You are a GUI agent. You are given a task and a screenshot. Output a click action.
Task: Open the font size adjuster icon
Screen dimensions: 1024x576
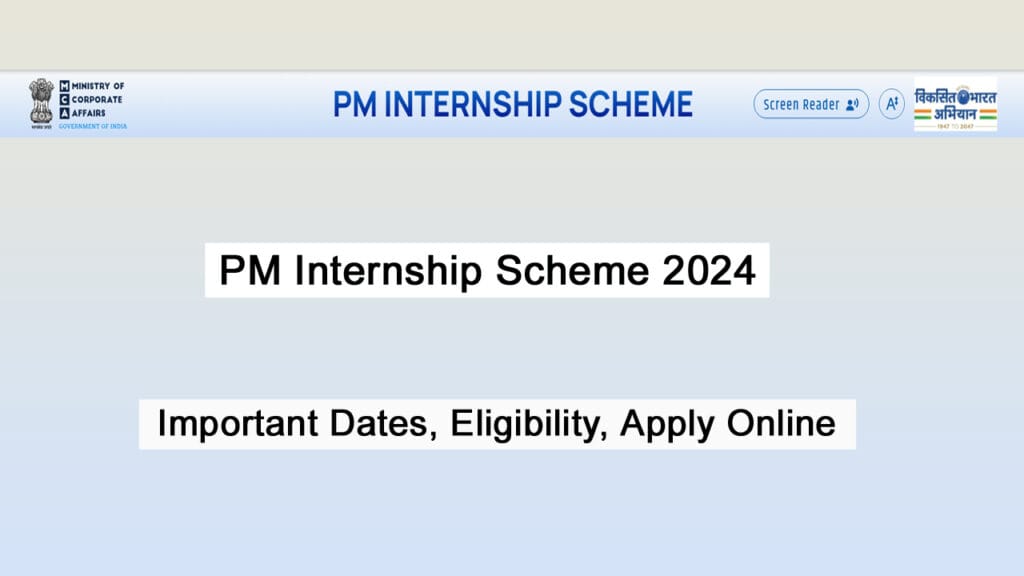[x=891, y=104]
